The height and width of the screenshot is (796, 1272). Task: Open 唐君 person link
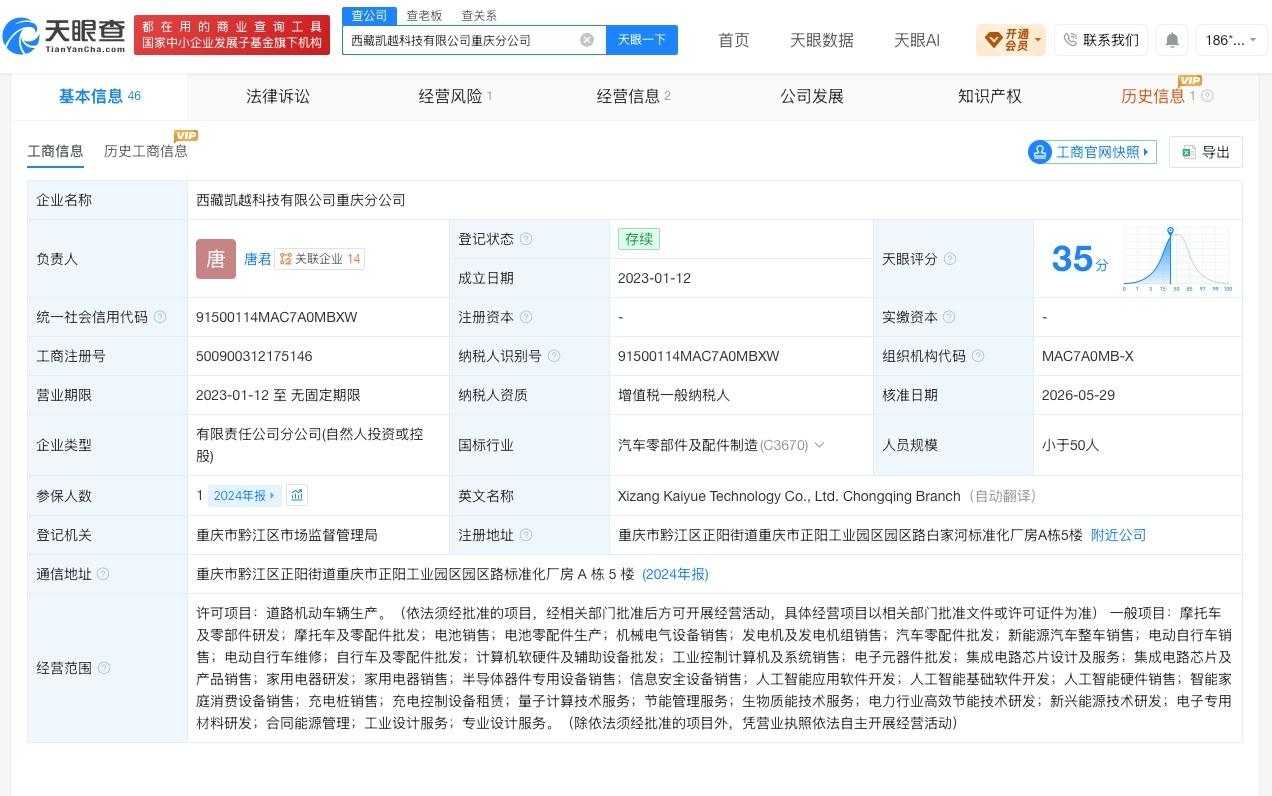pos(258,259)
